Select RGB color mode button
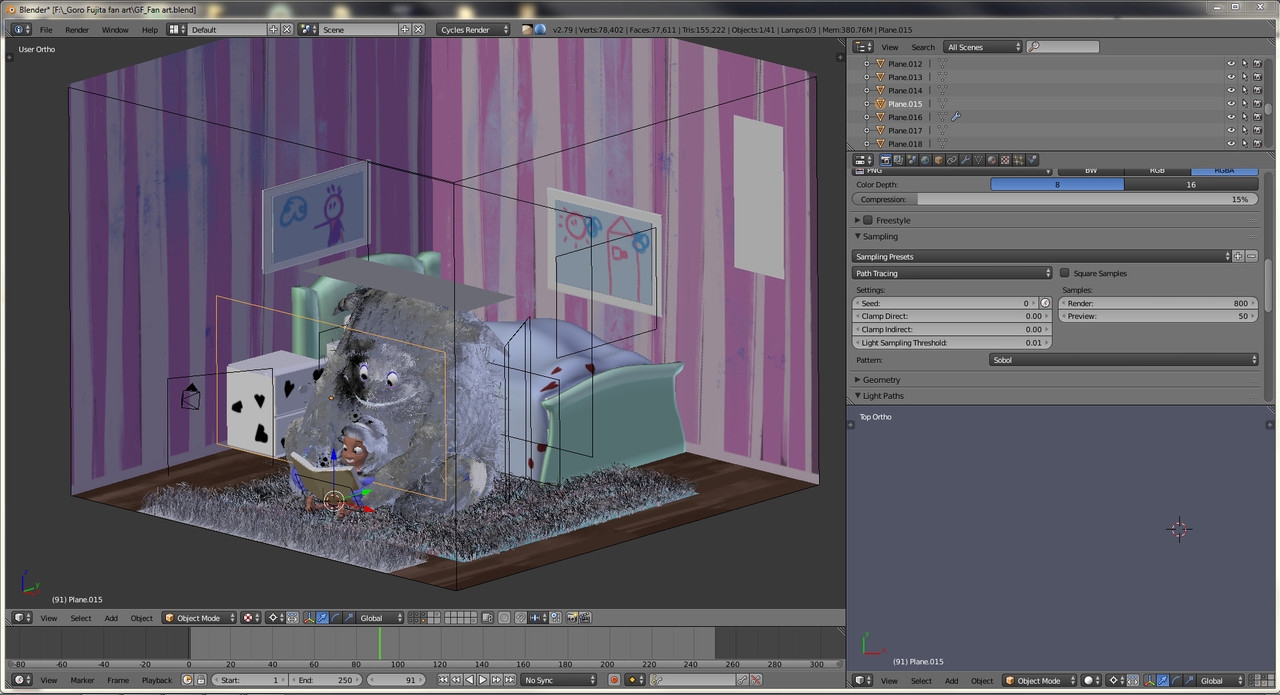 [1157, 170]
